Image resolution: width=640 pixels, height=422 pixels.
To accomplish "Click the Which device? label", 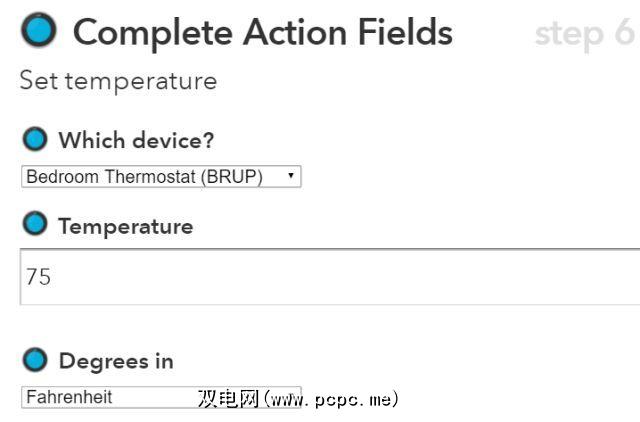I will point(136,140).
